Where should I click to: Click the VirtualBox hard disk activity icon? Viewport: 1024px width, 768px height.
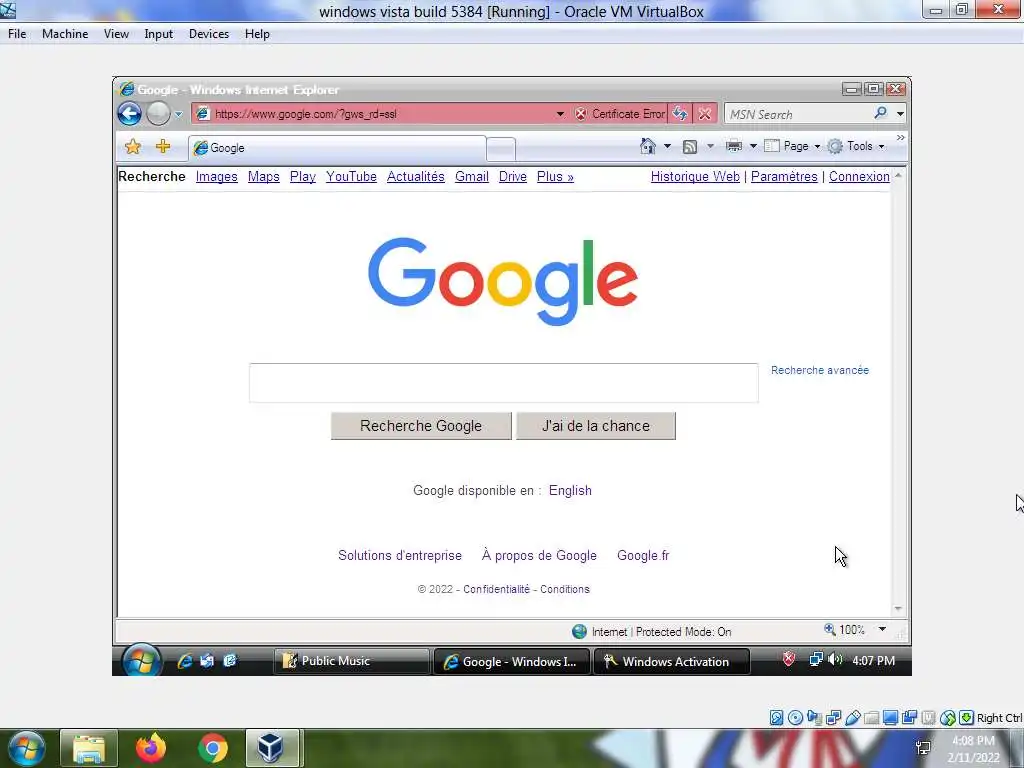(776, 718)
